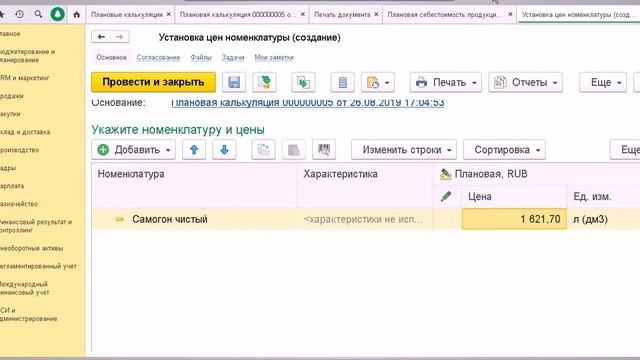Open Закупки section in sidebar
640x360 pixels.
tap(10, 114)
